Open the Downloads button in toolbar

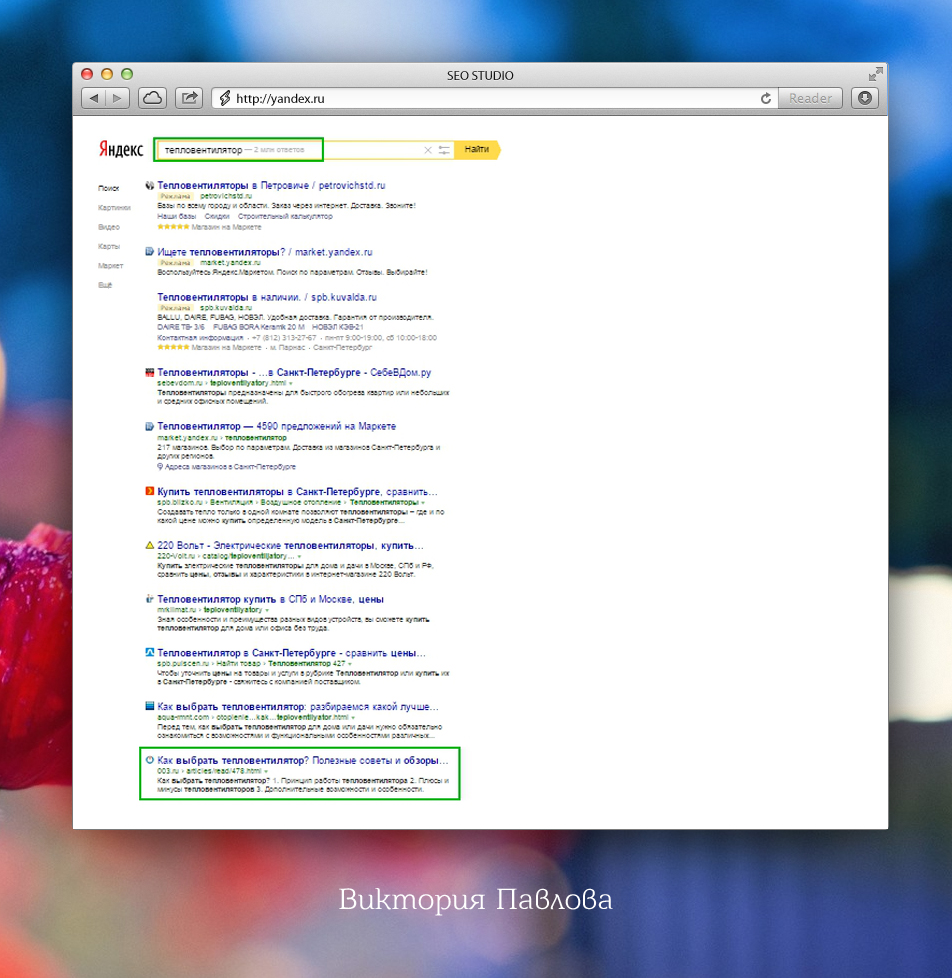(x=865, y=98)
